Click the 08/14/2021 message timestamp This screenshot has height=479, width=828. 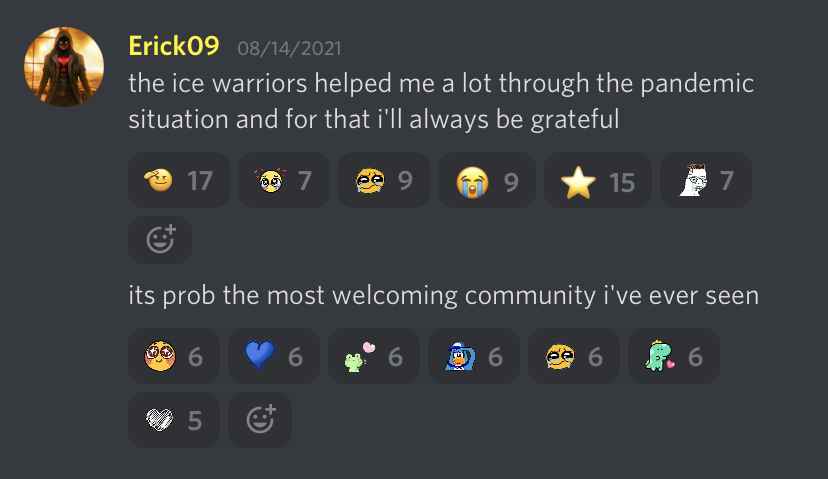pos(289,49)
